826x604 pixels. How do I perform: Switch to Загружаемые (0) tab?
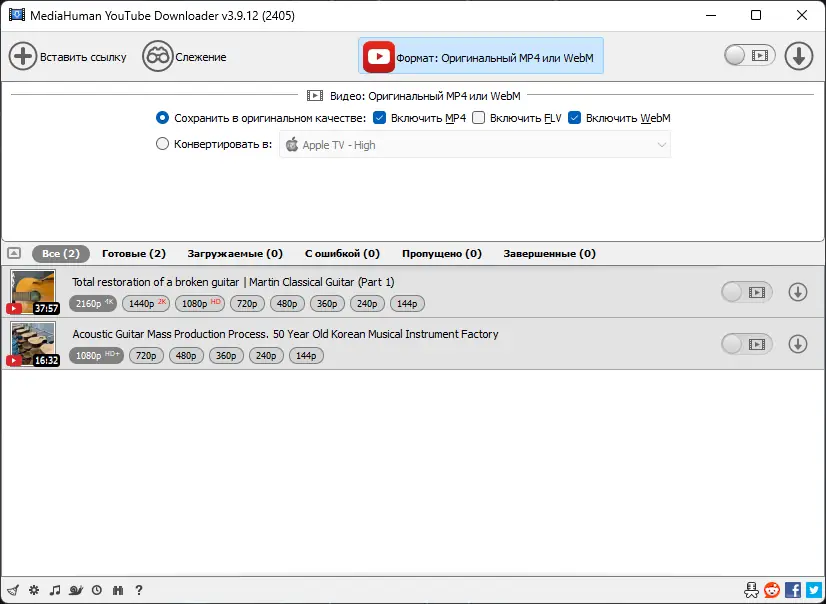pos(235,254)
